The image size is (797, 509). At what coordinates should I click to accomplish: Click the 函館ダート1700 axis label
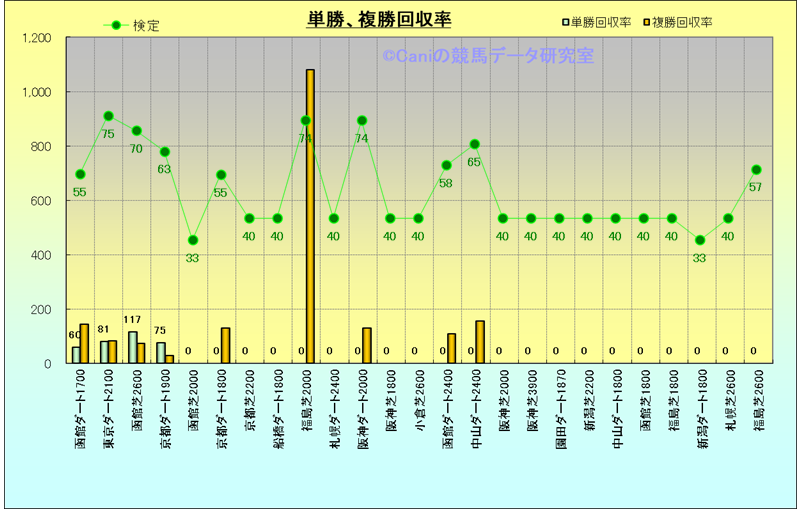point(80,410)
